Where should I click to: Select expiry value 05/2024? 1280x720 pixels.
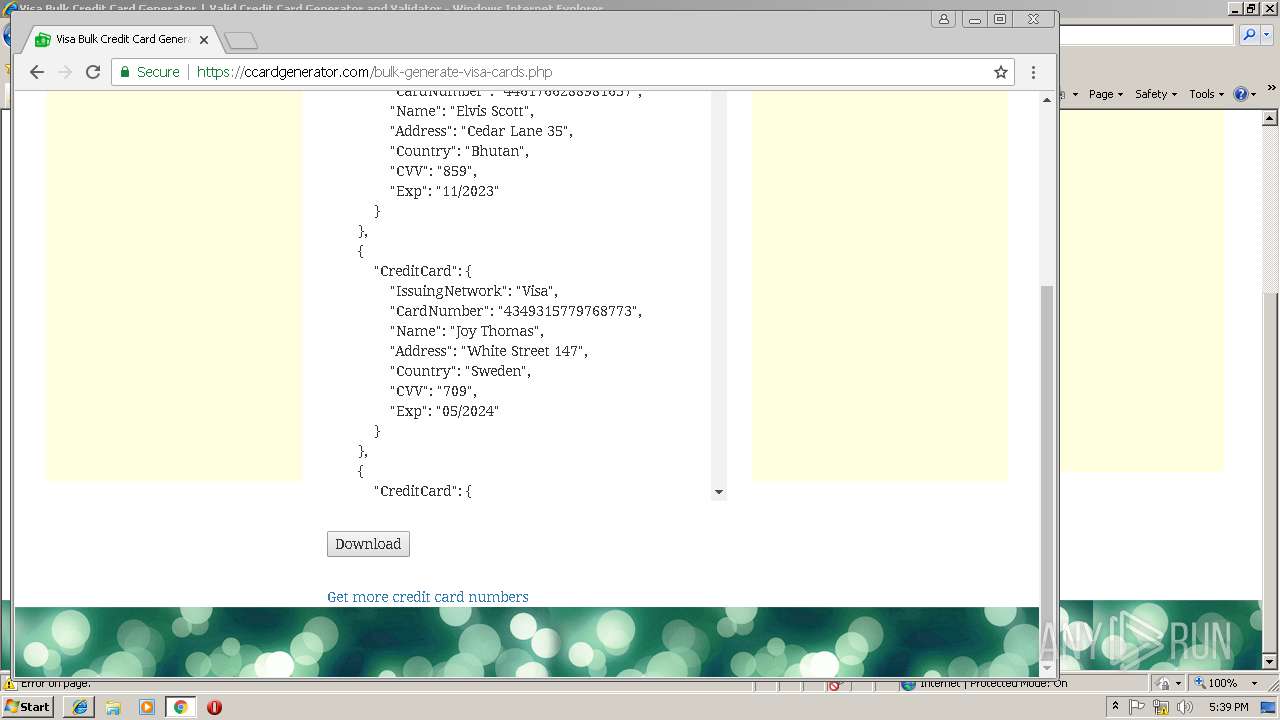pos(467,411)
